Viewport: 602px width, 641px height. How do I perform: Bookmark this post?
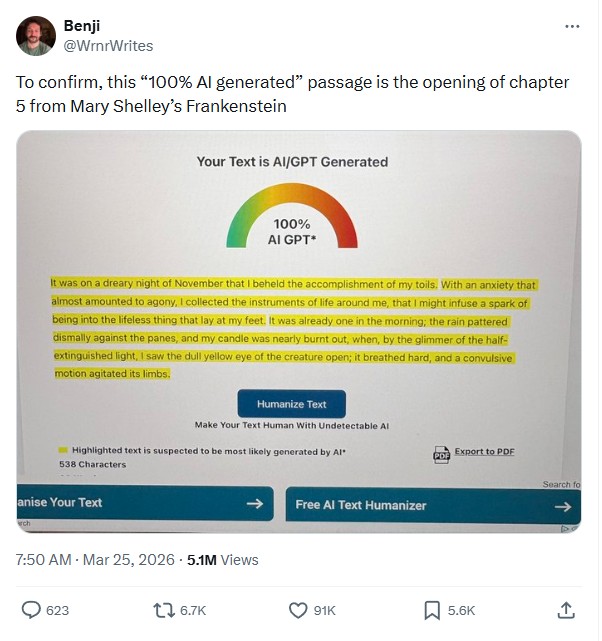point(432,609)
